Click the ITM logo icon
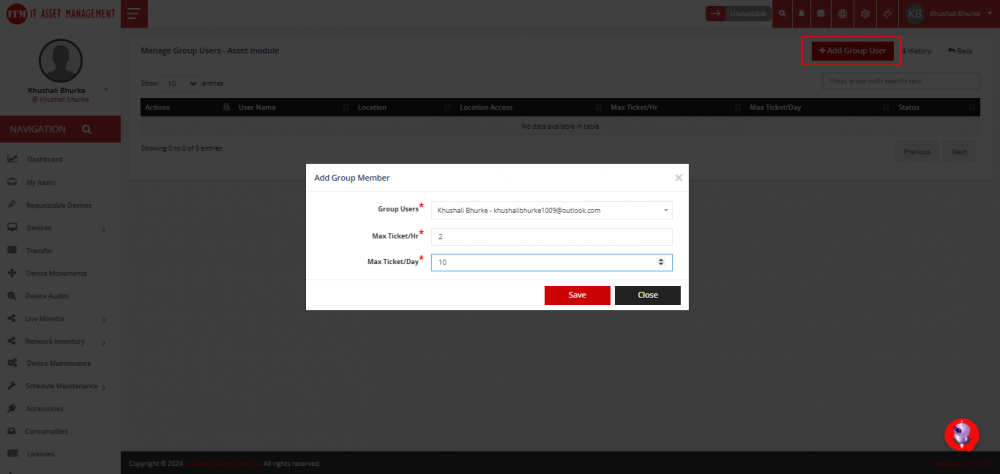Viewport: 1000px width, 474px height. pos(17,14)
